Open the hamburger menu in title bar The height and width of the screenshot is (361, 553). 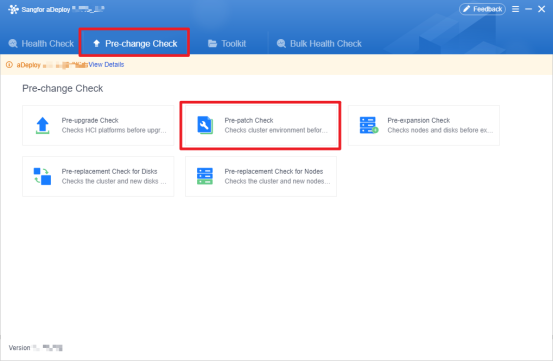point(515,9)
